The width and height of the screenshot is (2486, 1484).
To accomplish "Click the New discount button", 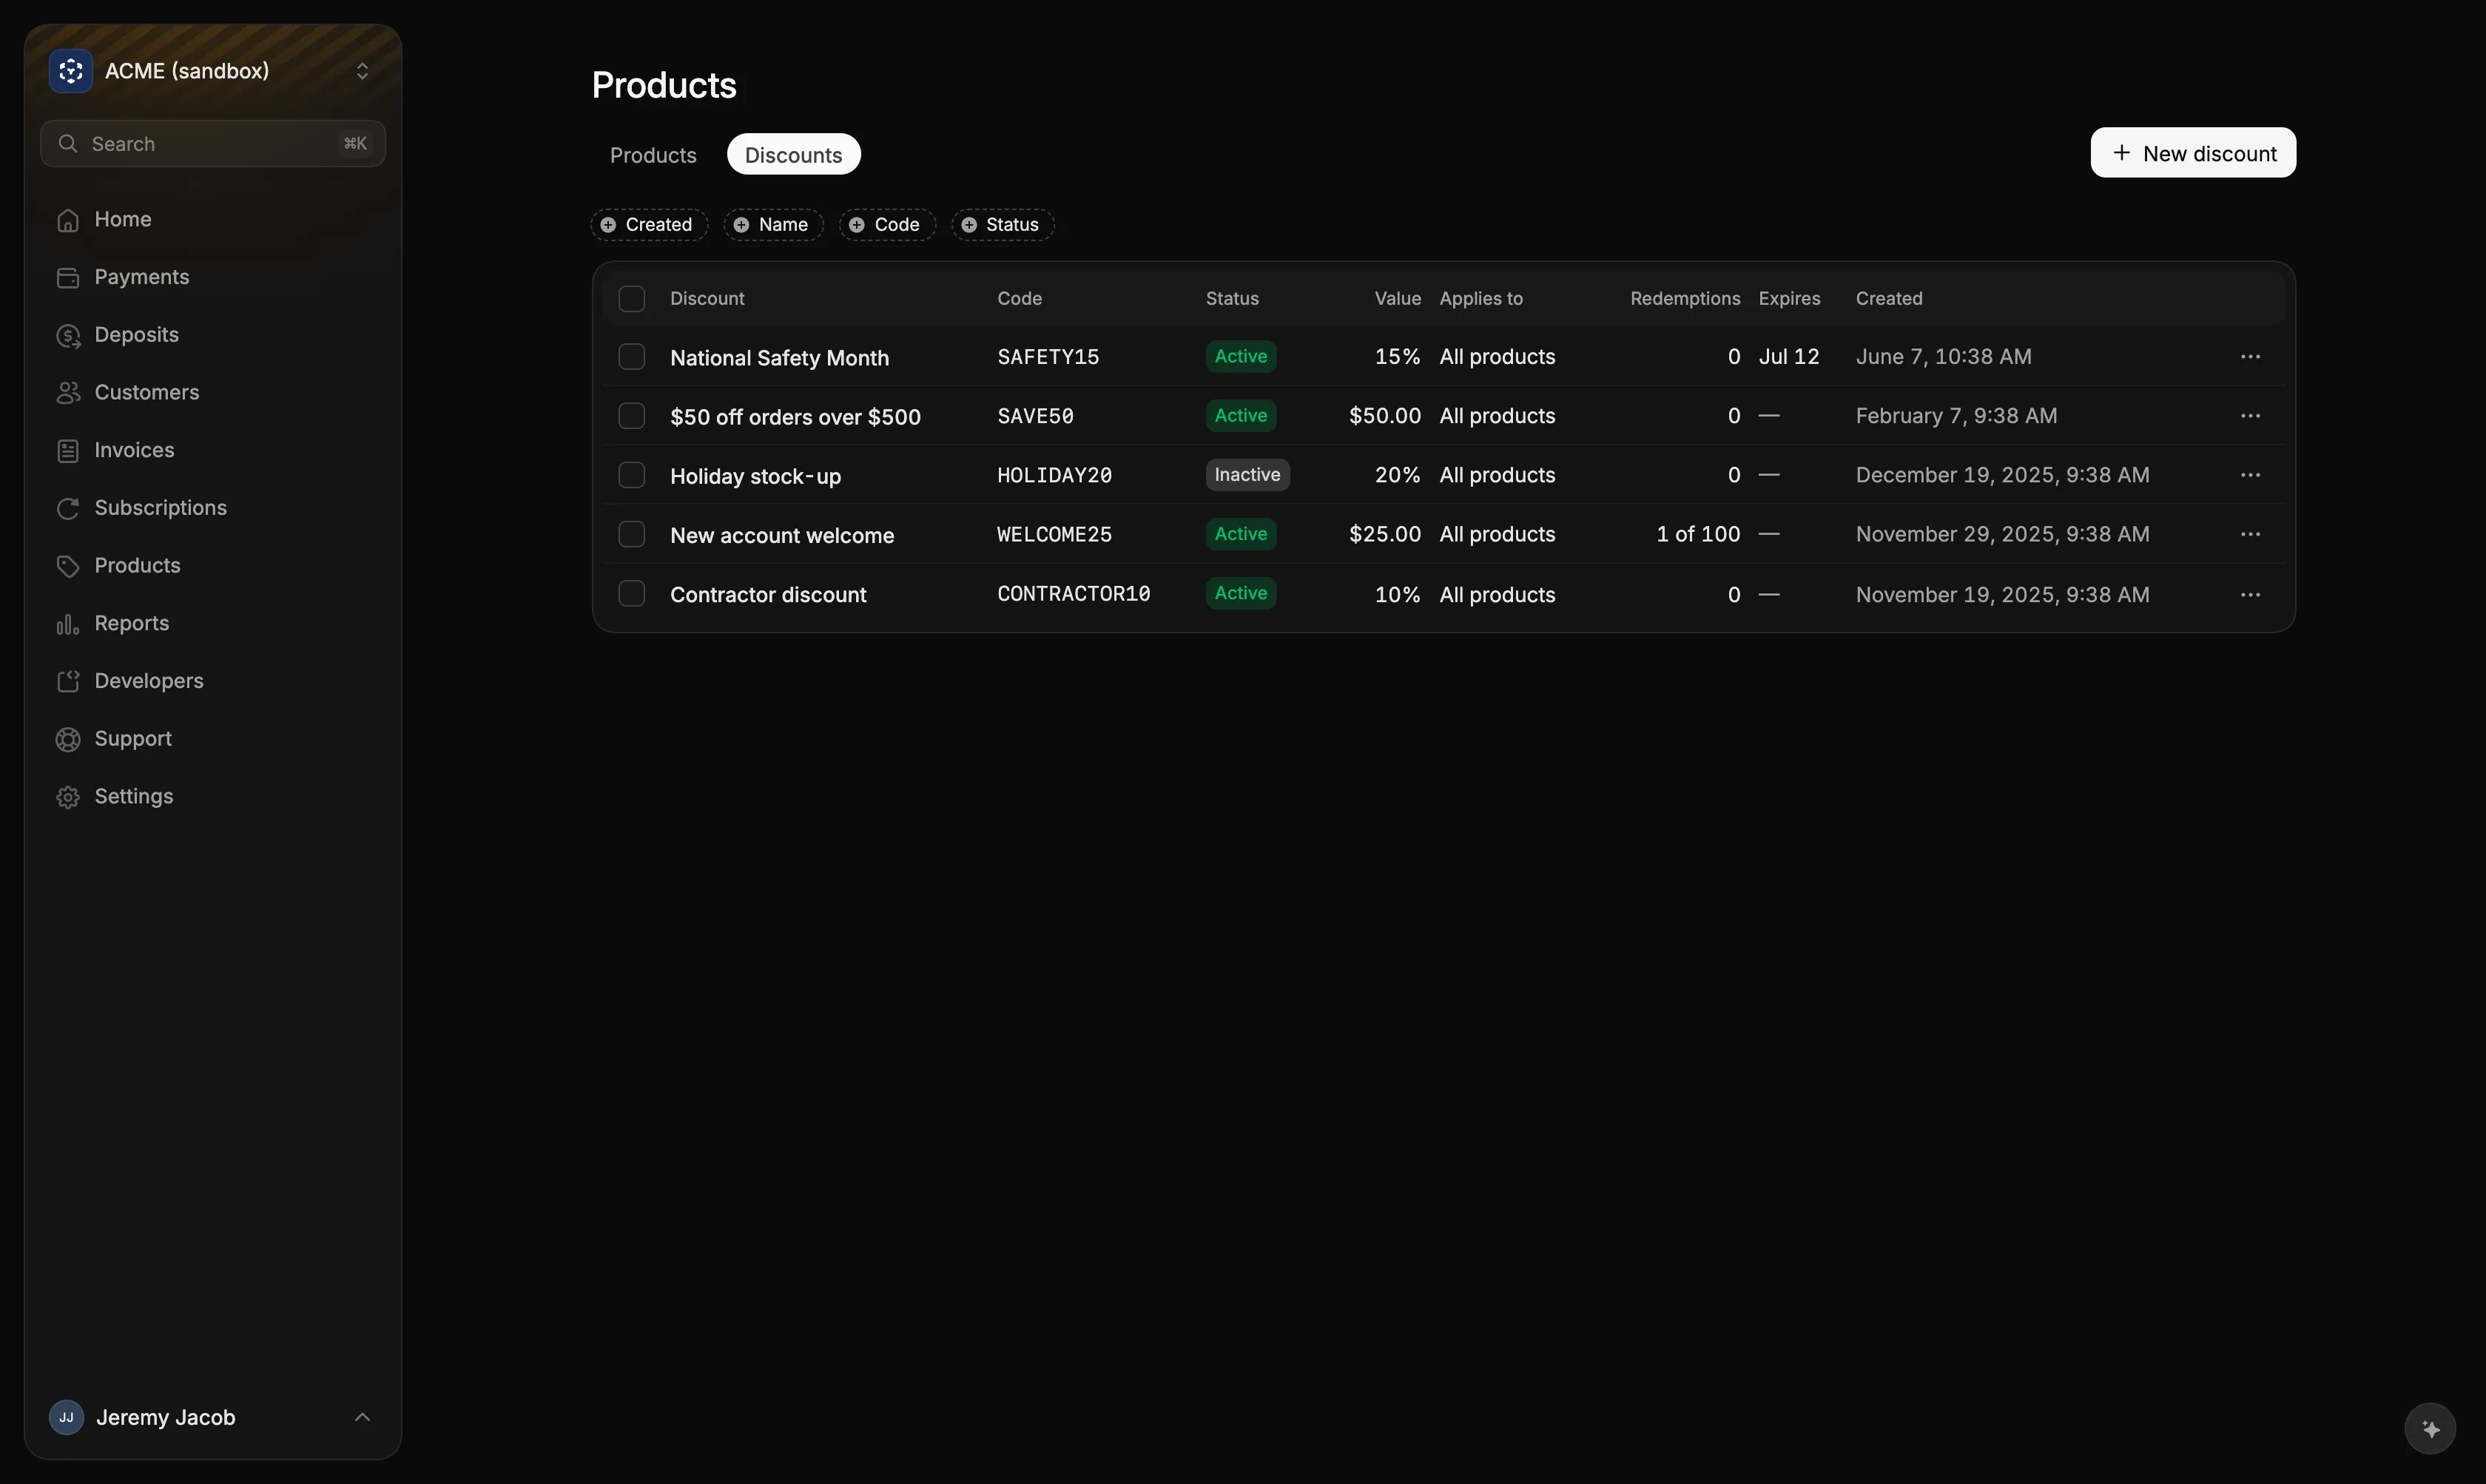I will (x=2193, y=153).
